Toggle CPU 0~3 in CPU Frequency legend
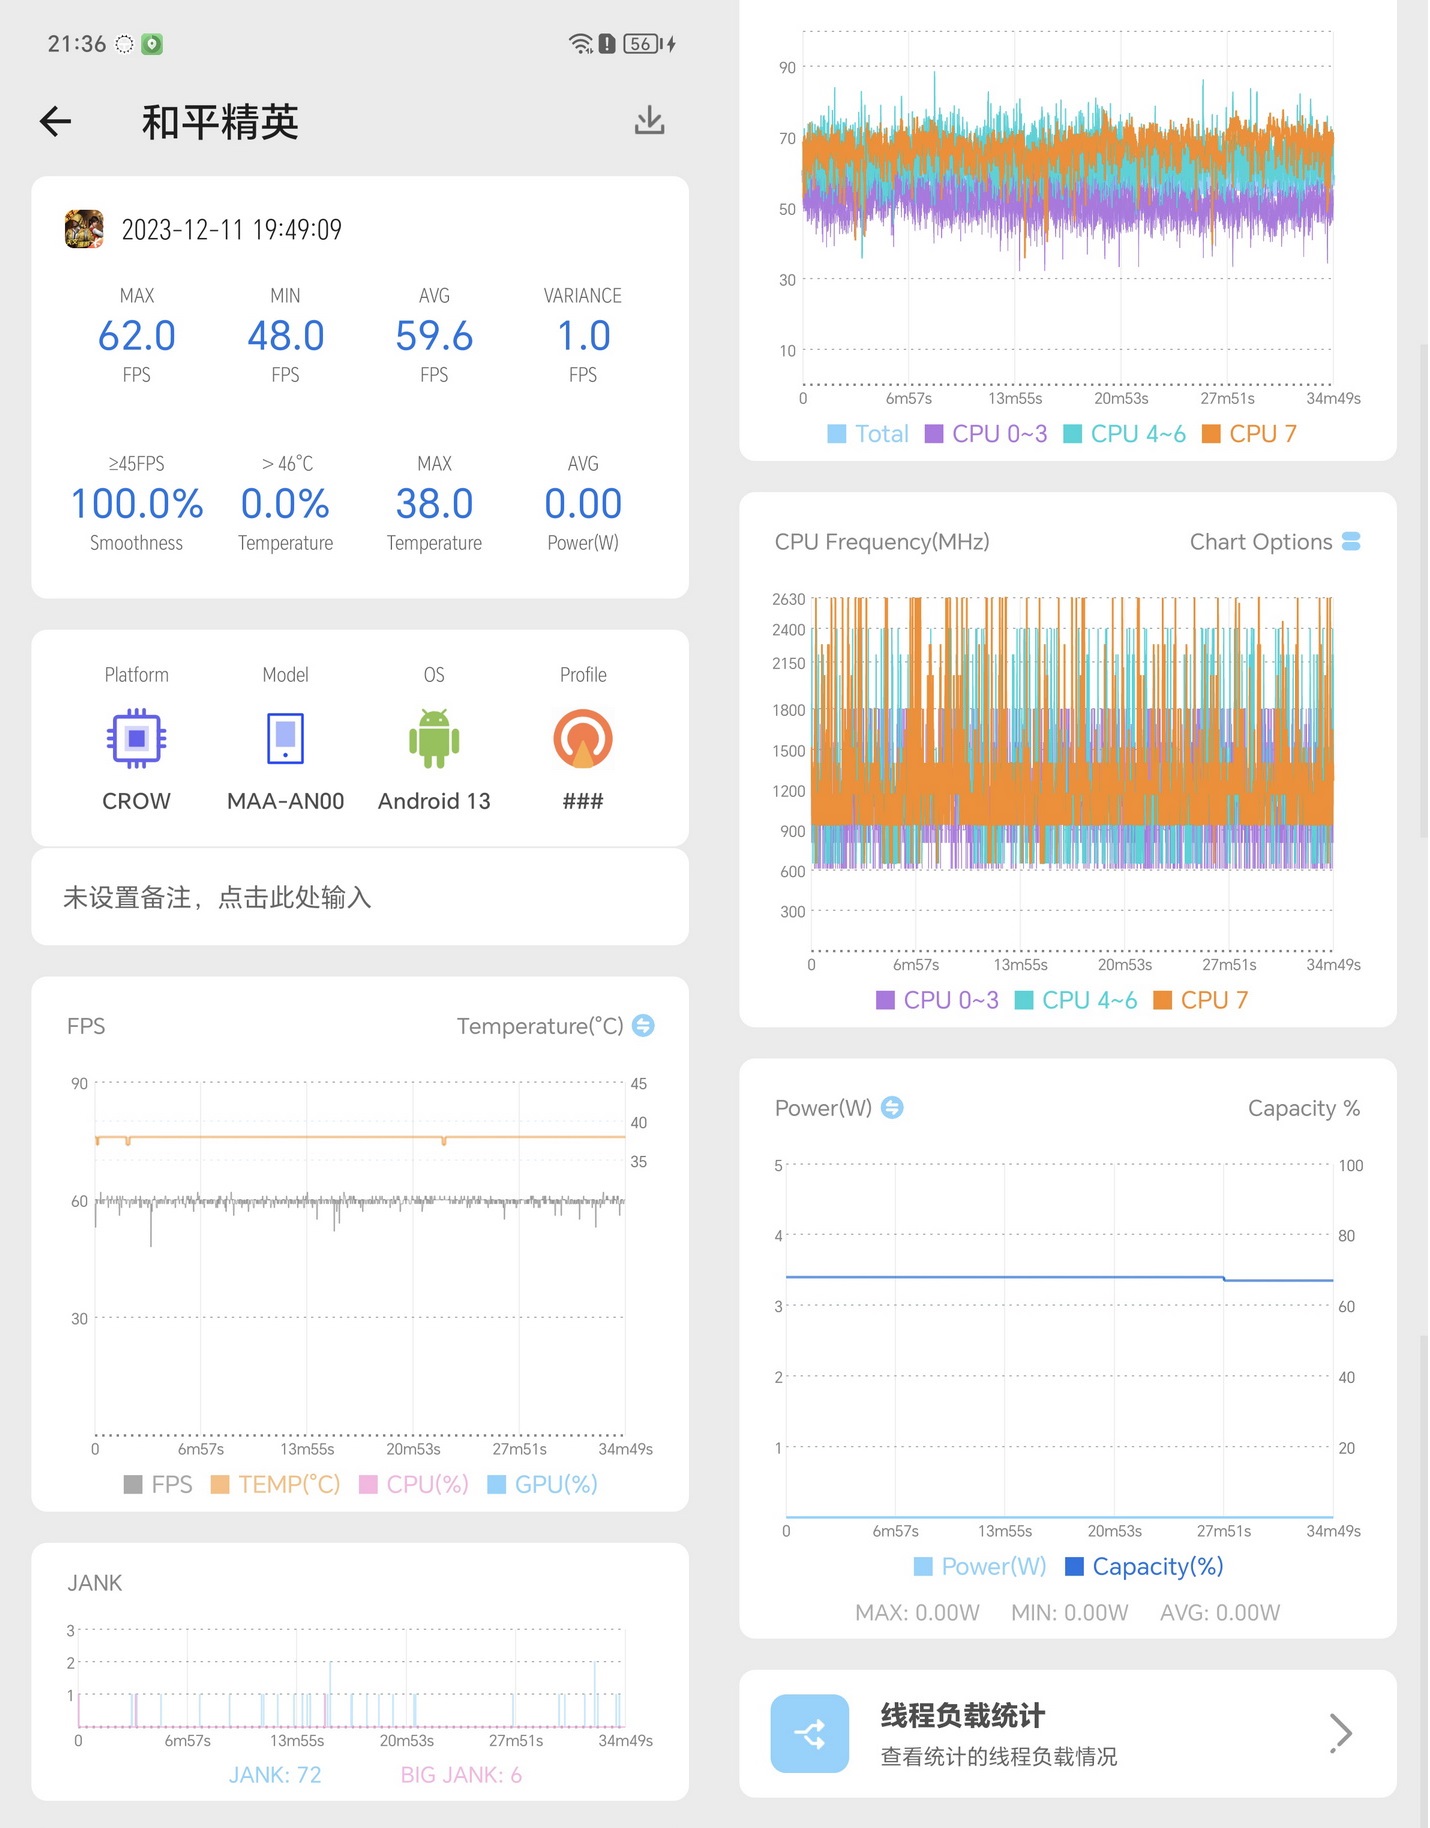The height and width of the screenshot is (1828, 1430). (x=937, y=1000)
